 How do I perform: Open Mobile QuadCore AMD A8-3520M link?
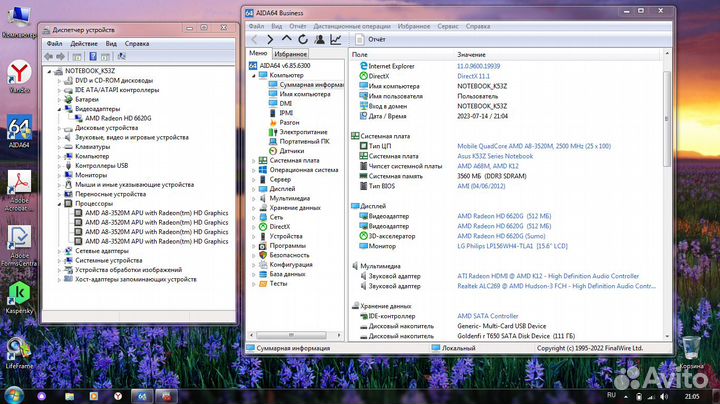(x=534, y=146)
